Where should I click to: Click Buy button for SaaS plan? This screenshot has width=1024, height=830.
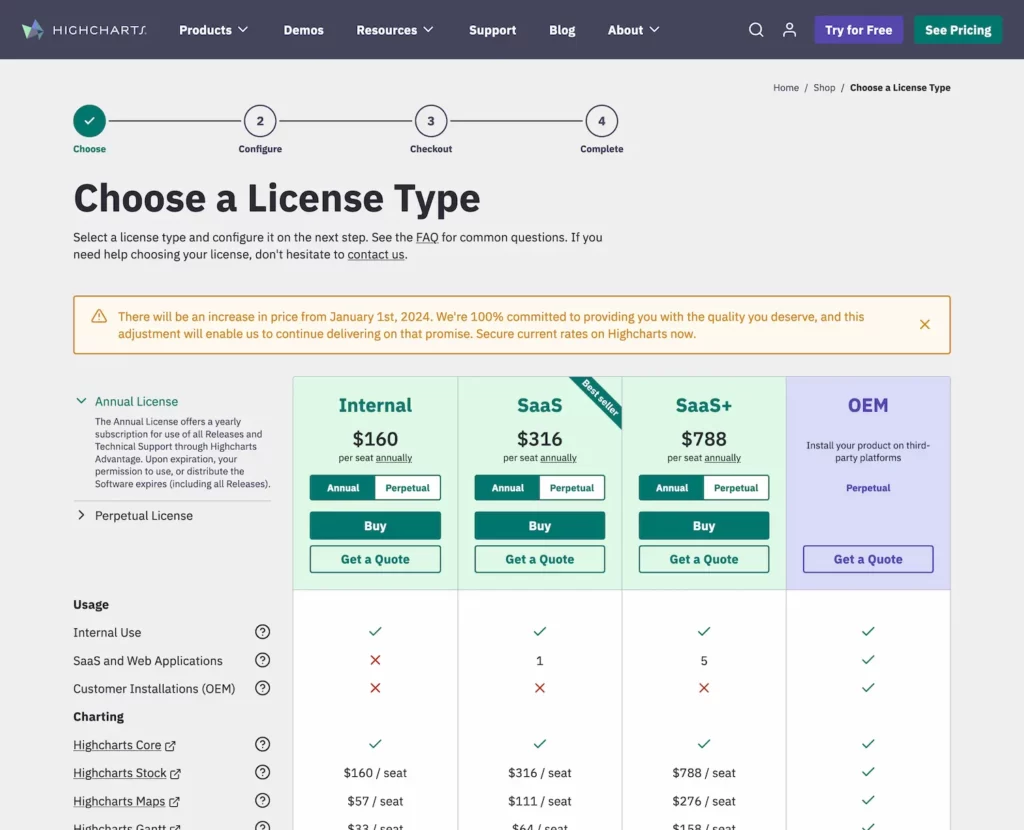(539, 526)
